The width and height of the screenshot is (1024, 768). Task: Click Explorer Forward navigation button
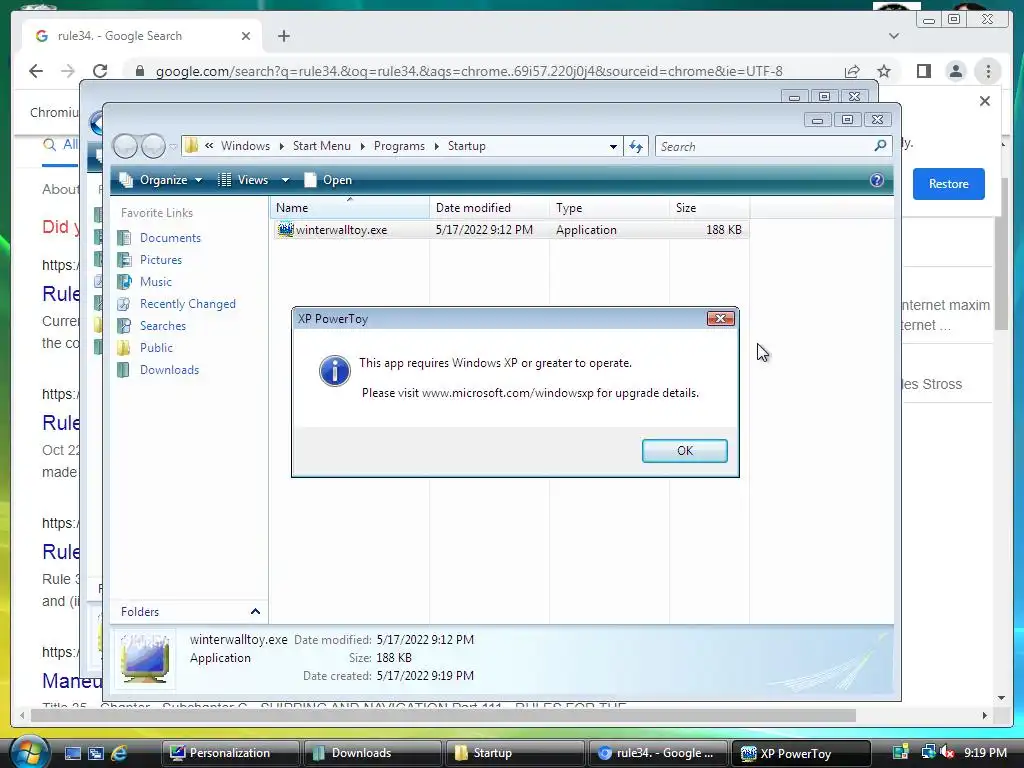pyautogui.click(x=153, y=146)
